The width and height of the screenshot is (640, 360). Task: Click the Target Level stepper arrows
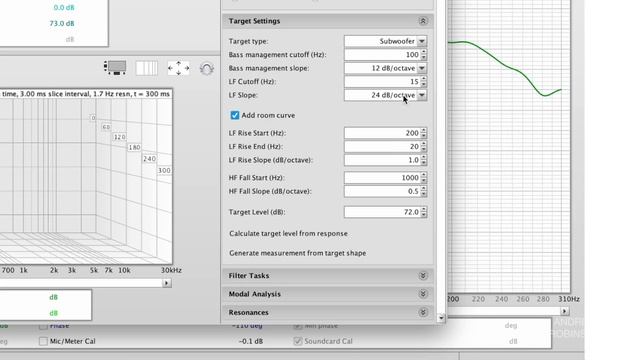pyautogui.click(x=424, y=212)
